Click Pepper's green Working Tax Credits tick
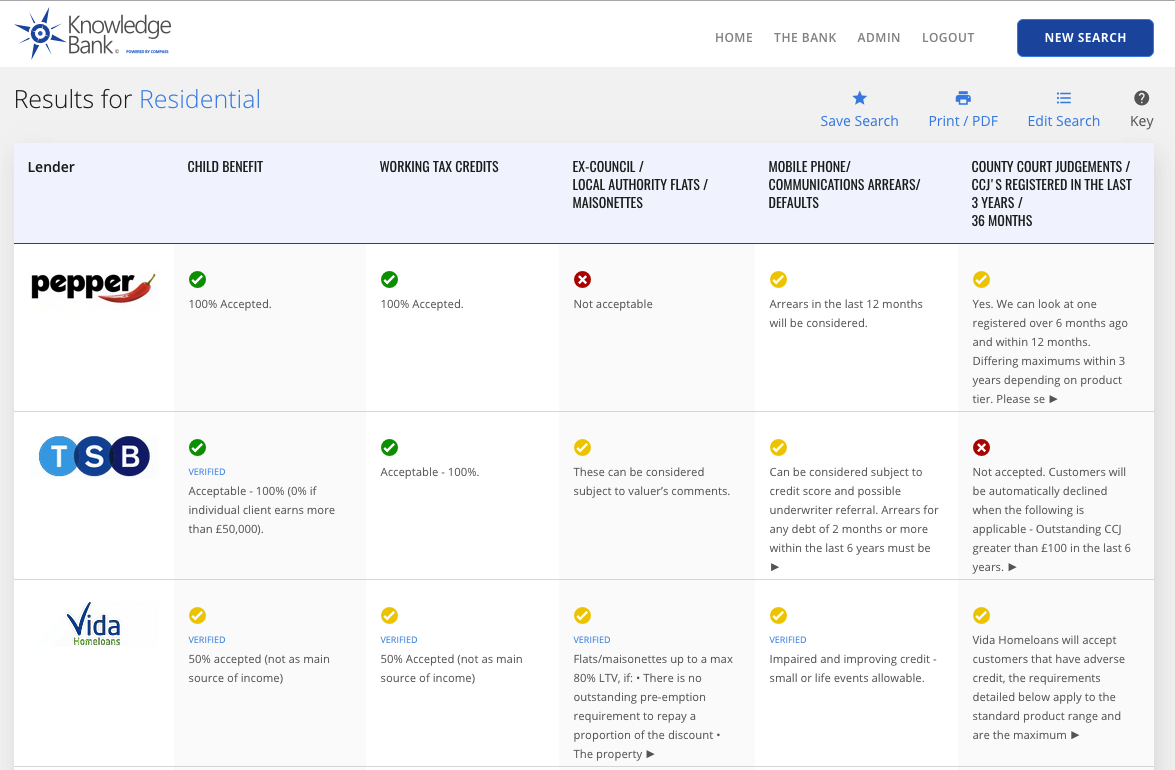 coord(389,279)
